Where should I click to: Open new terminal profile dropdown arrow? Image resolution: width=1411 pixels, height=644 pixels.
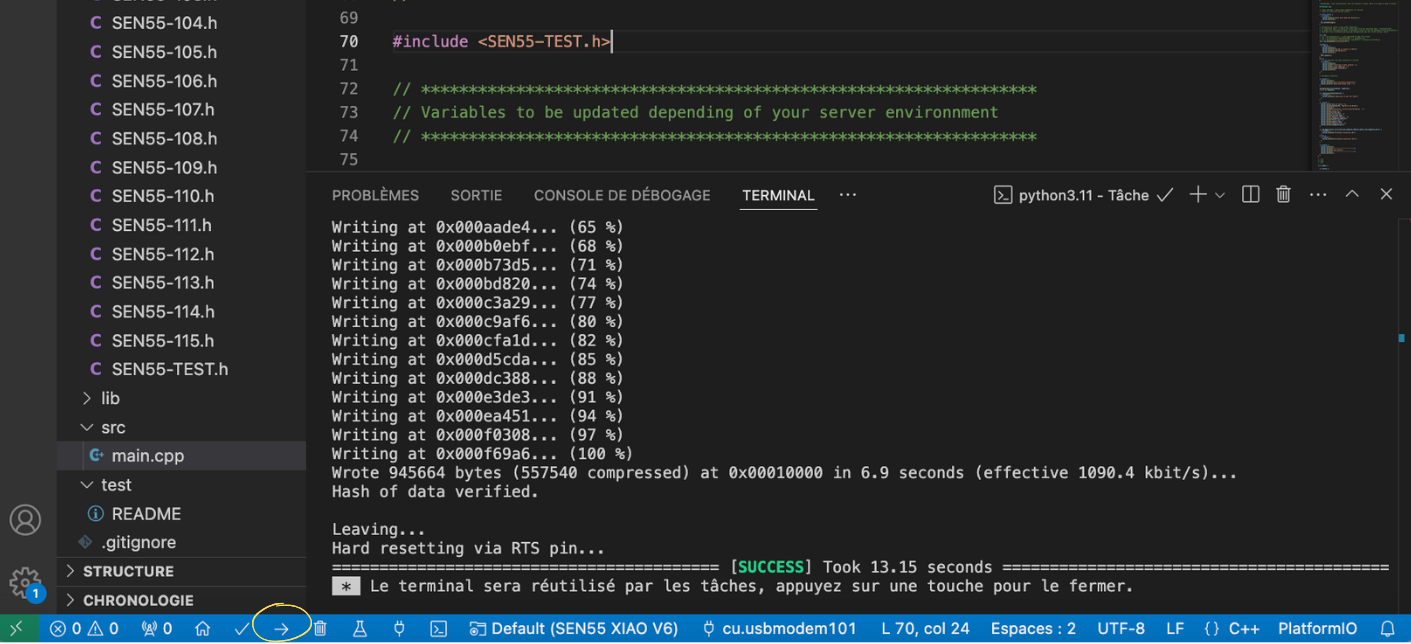[1220, 195]
